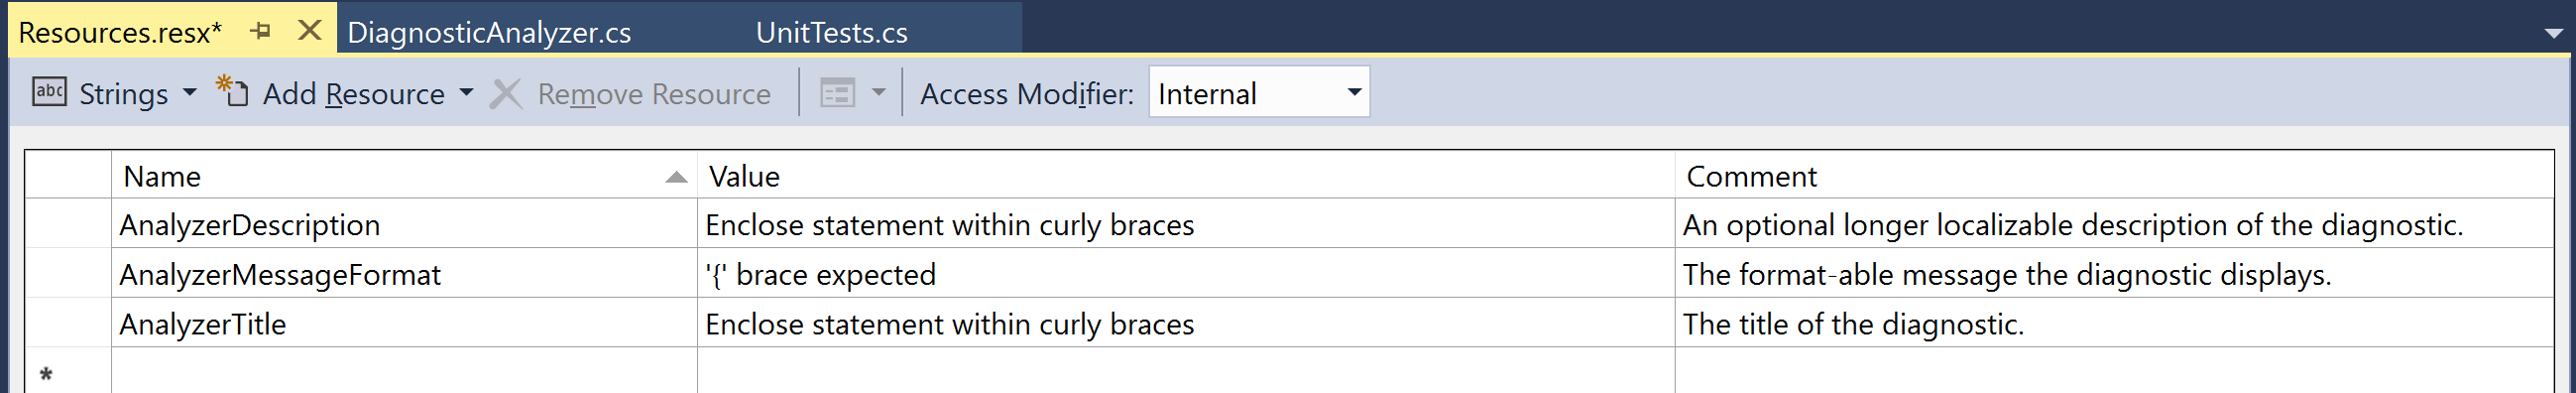Close the Resources.resx tab
Viewport: 2576px width, 393px height.
310,31
